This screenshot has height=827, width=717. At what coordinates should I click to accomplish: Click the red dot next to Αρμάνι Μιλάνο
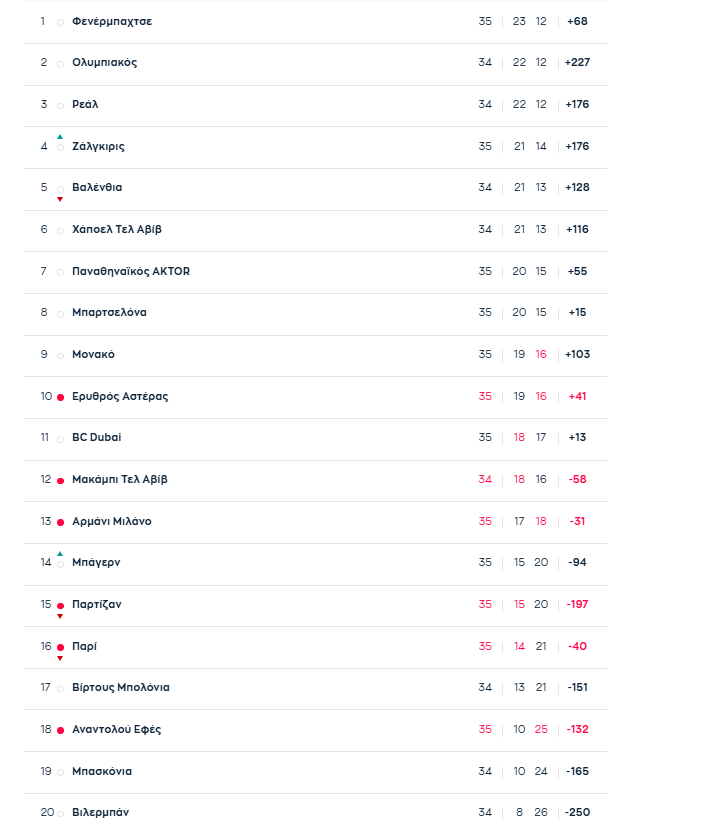point(60,522)
